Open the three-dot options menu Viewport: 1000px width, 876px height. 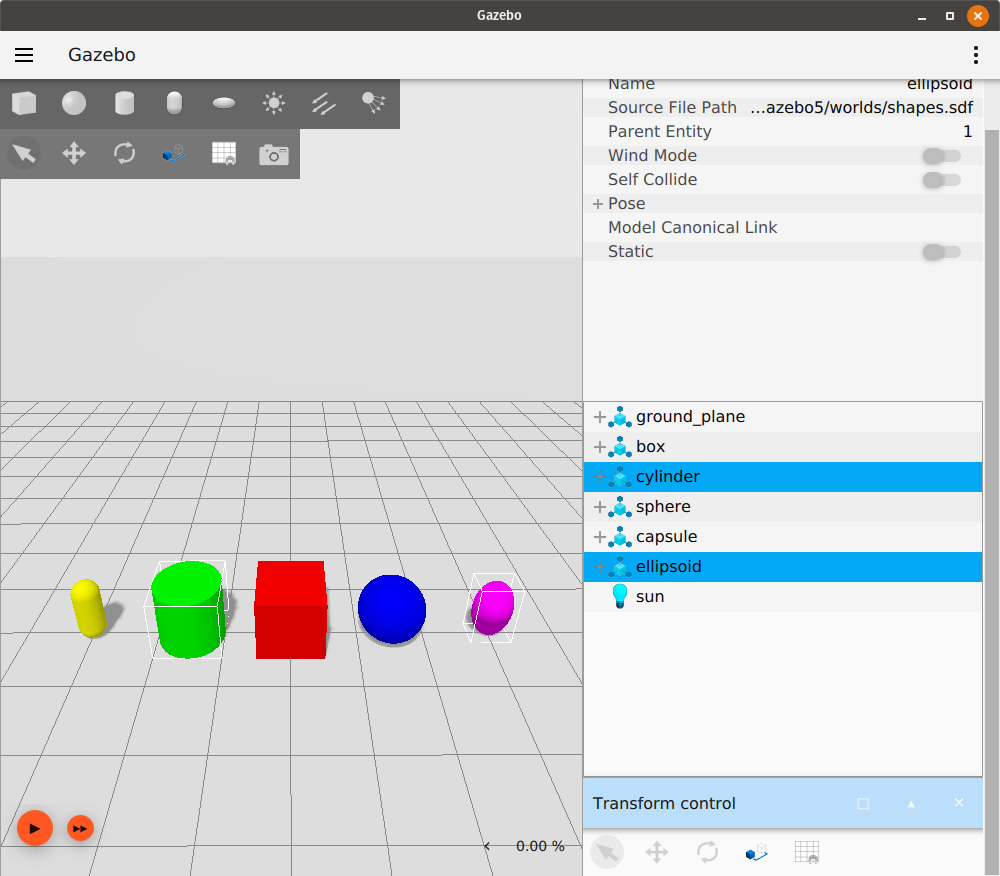point(975,55)
